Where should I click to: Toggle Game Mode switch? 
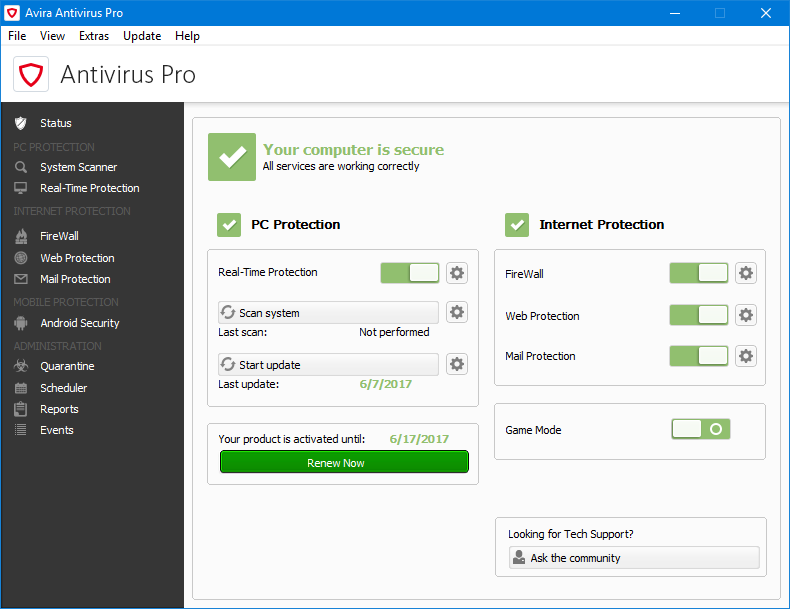700,429
